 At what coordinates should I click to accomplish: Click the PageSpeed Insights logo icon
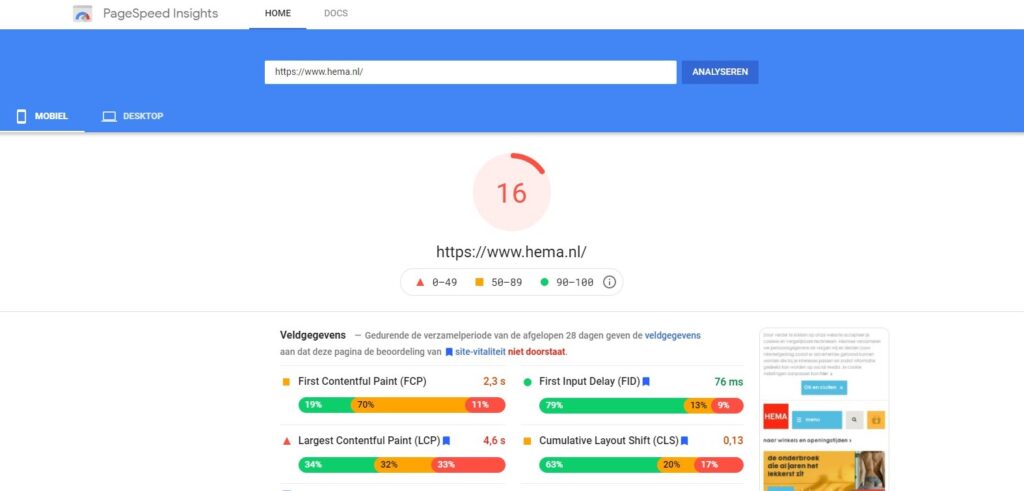[x=82, y=14]
